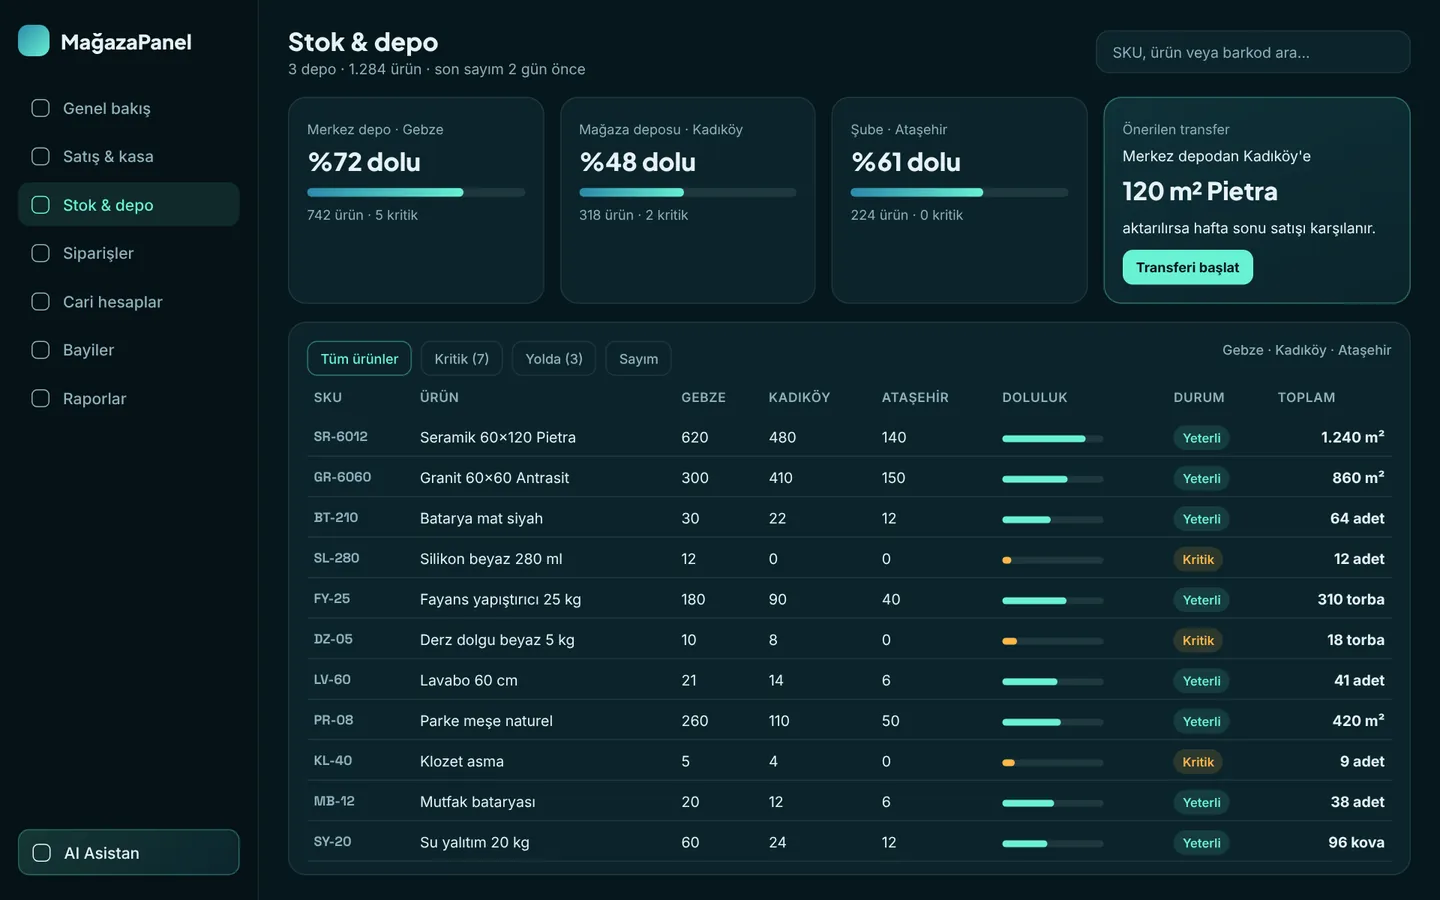Open the Yolda (3) tab

[554, 359]
